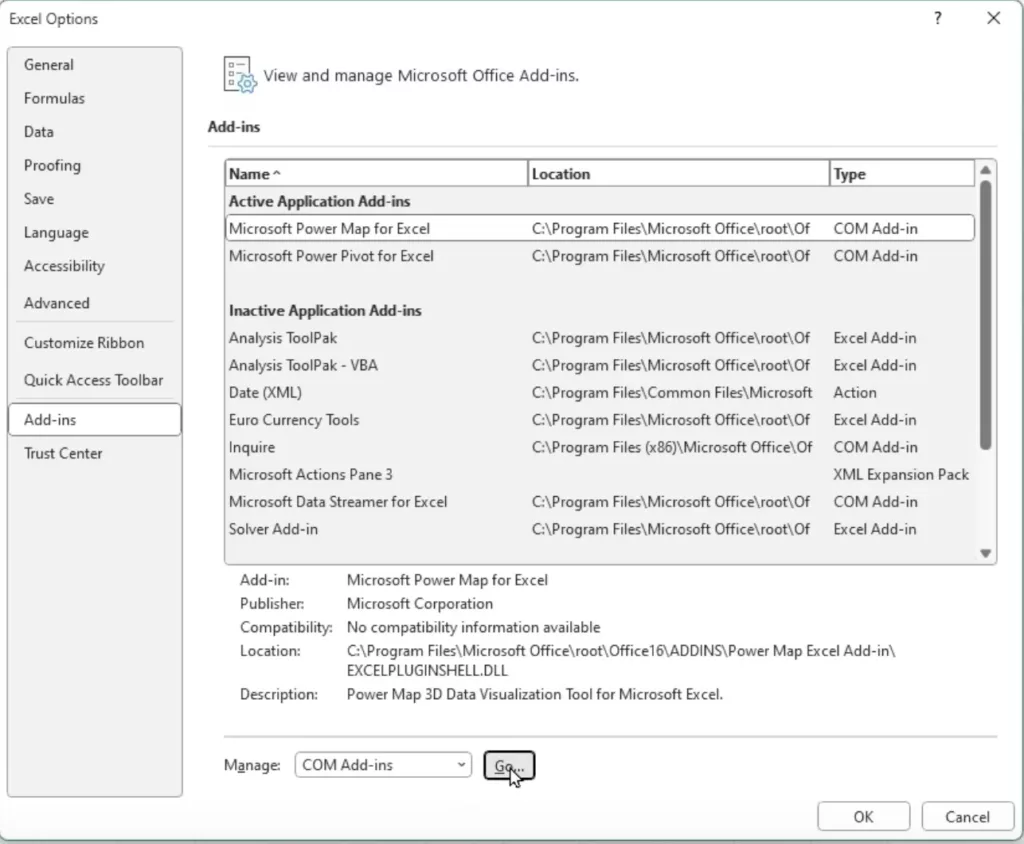
Task: Confirm with the OK button
Action: [863, 817]
